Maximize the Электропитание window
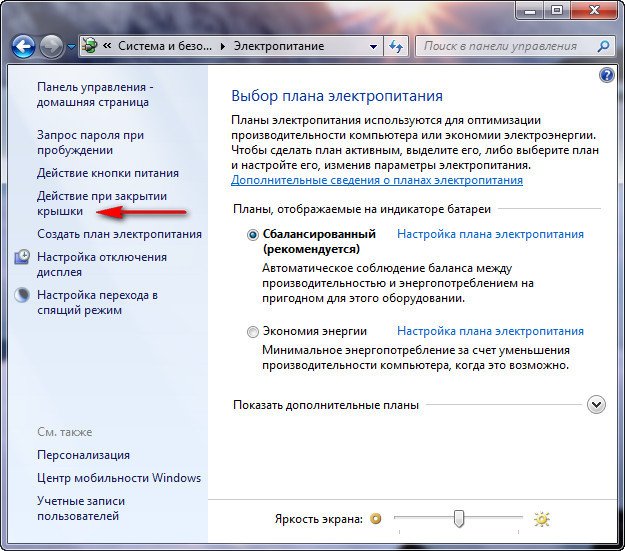 pyautogui.click(x=557, y=10)
